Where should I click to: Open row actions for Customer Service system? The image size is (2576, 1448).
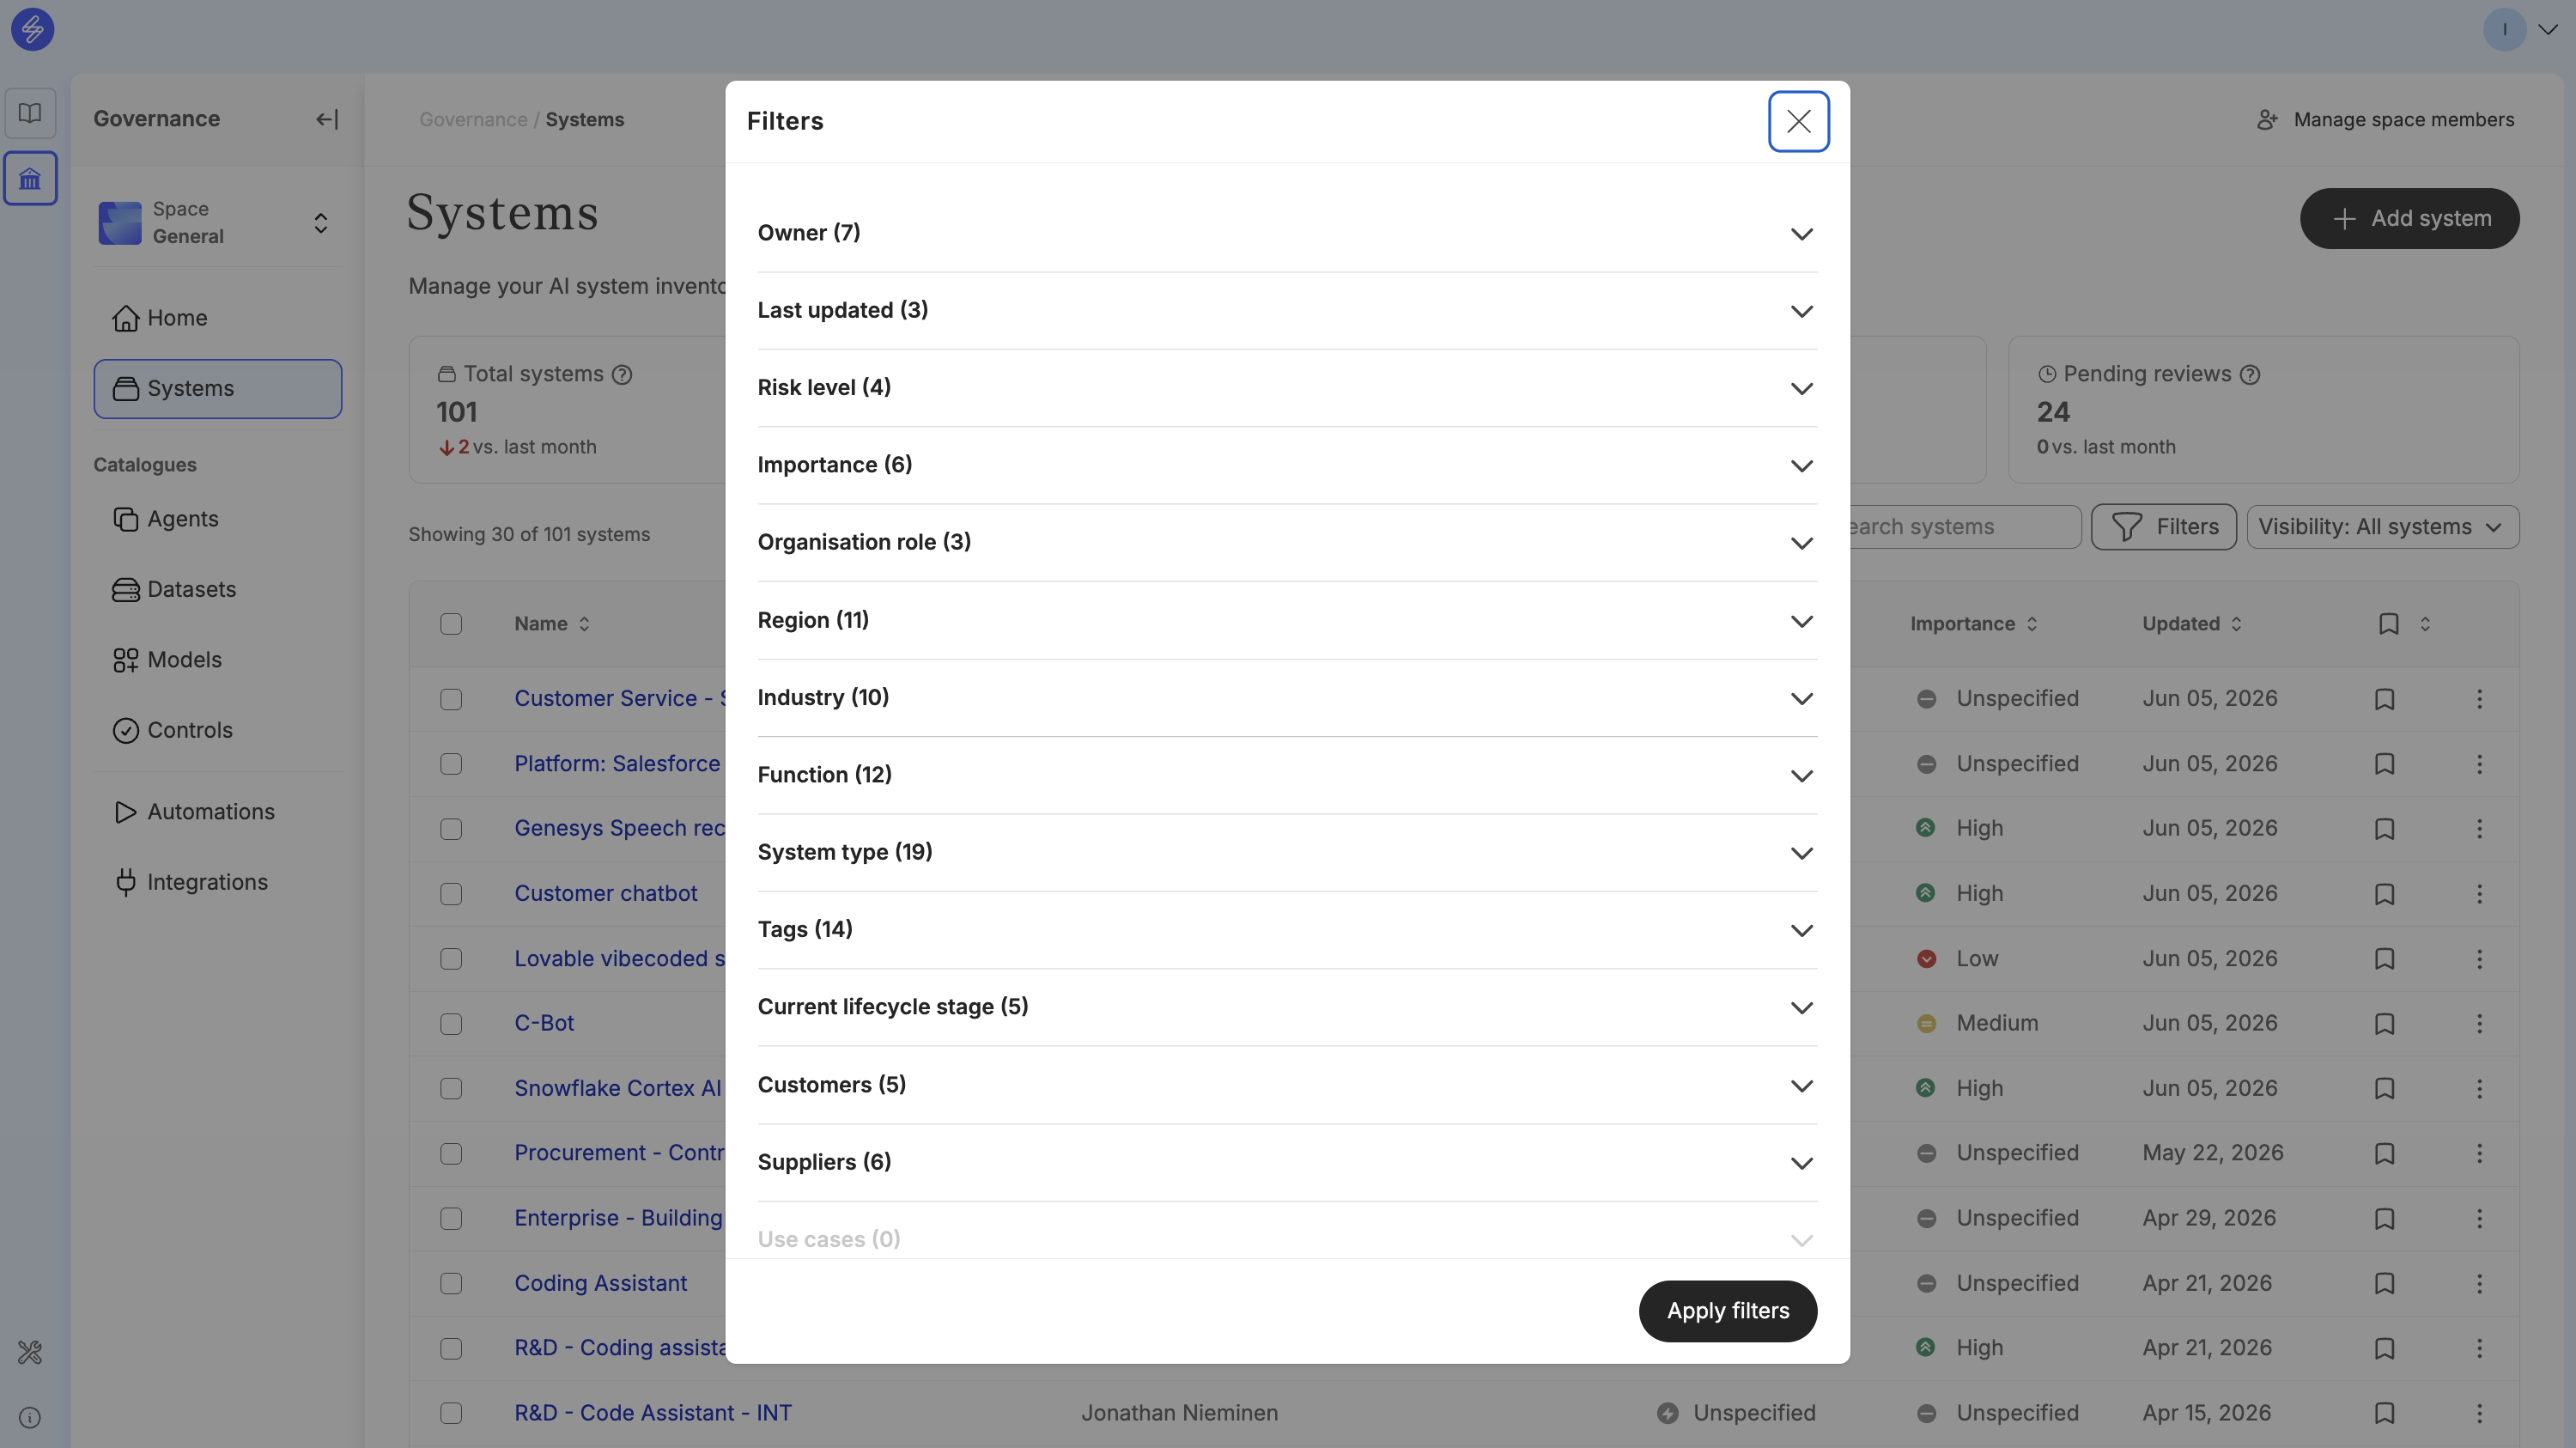pos(2479,699)
